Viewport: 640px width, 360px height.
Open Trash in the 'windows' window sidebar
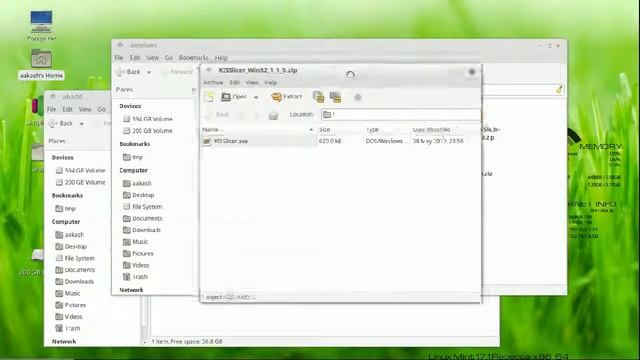(x=136, y=277)
